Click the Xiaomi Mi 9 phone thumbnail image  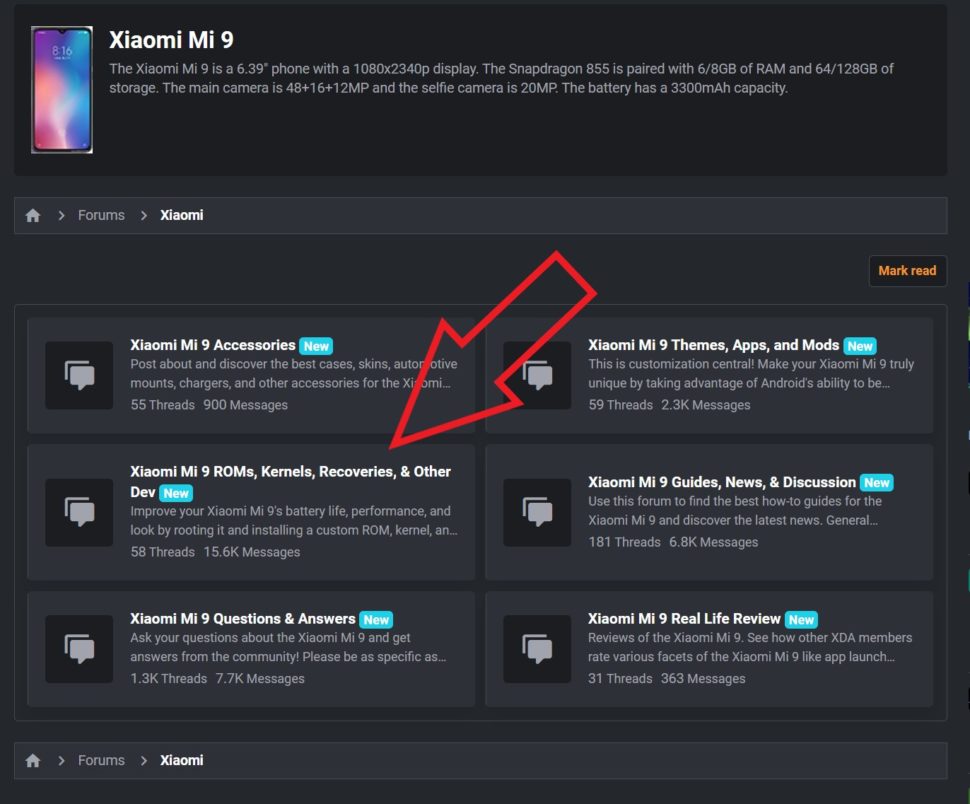pyautogui.click(x=62, y=90)
